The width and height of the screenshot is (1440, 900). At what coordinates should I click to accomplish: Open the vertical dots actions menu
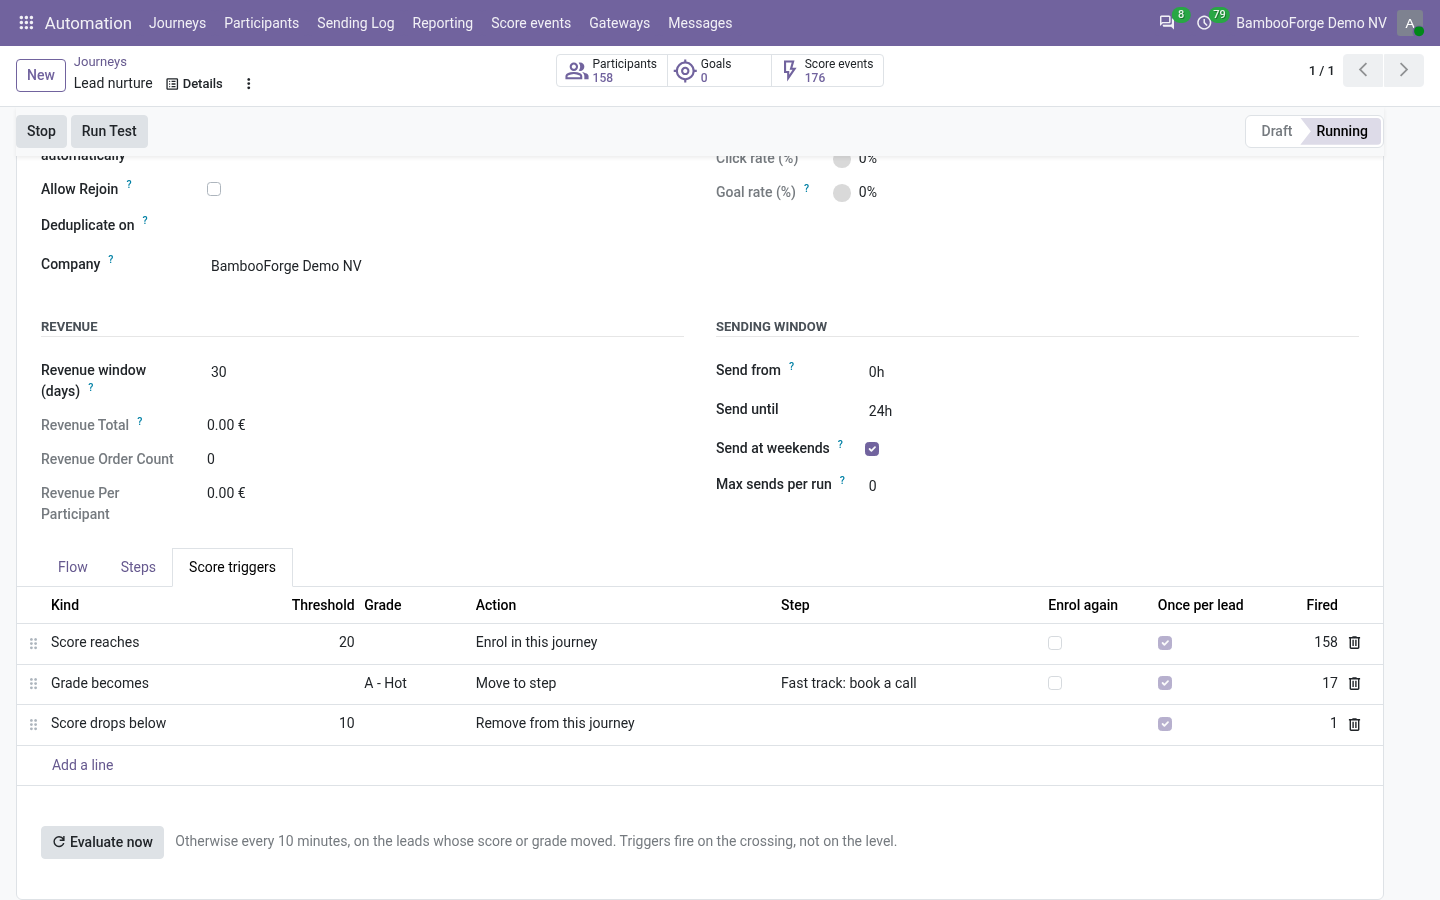coord(249,84)
